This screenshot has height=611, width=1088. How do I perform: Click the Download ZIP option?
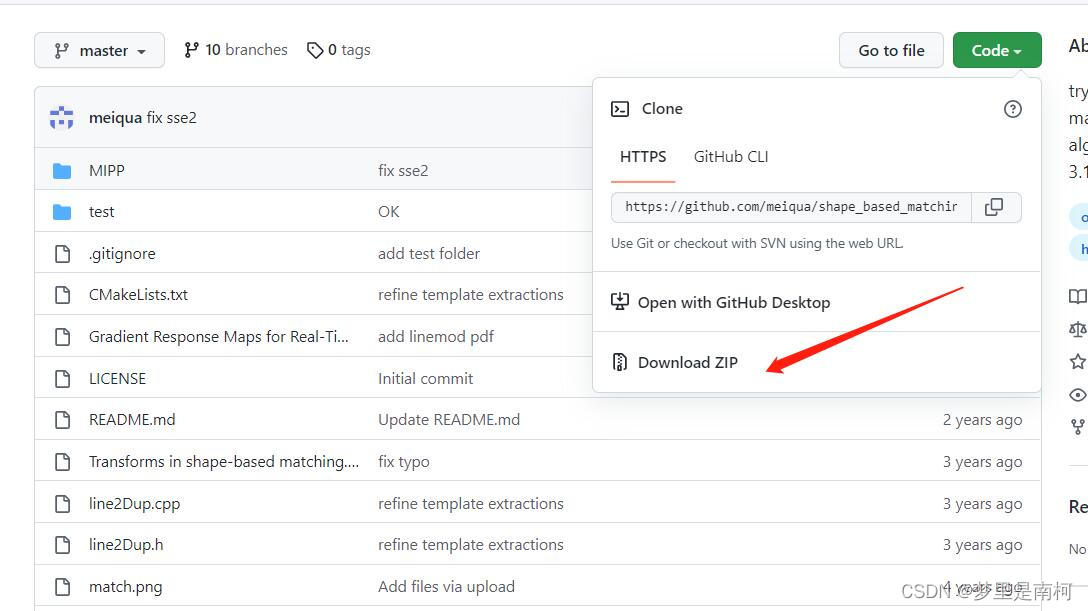tap(687, 362)
